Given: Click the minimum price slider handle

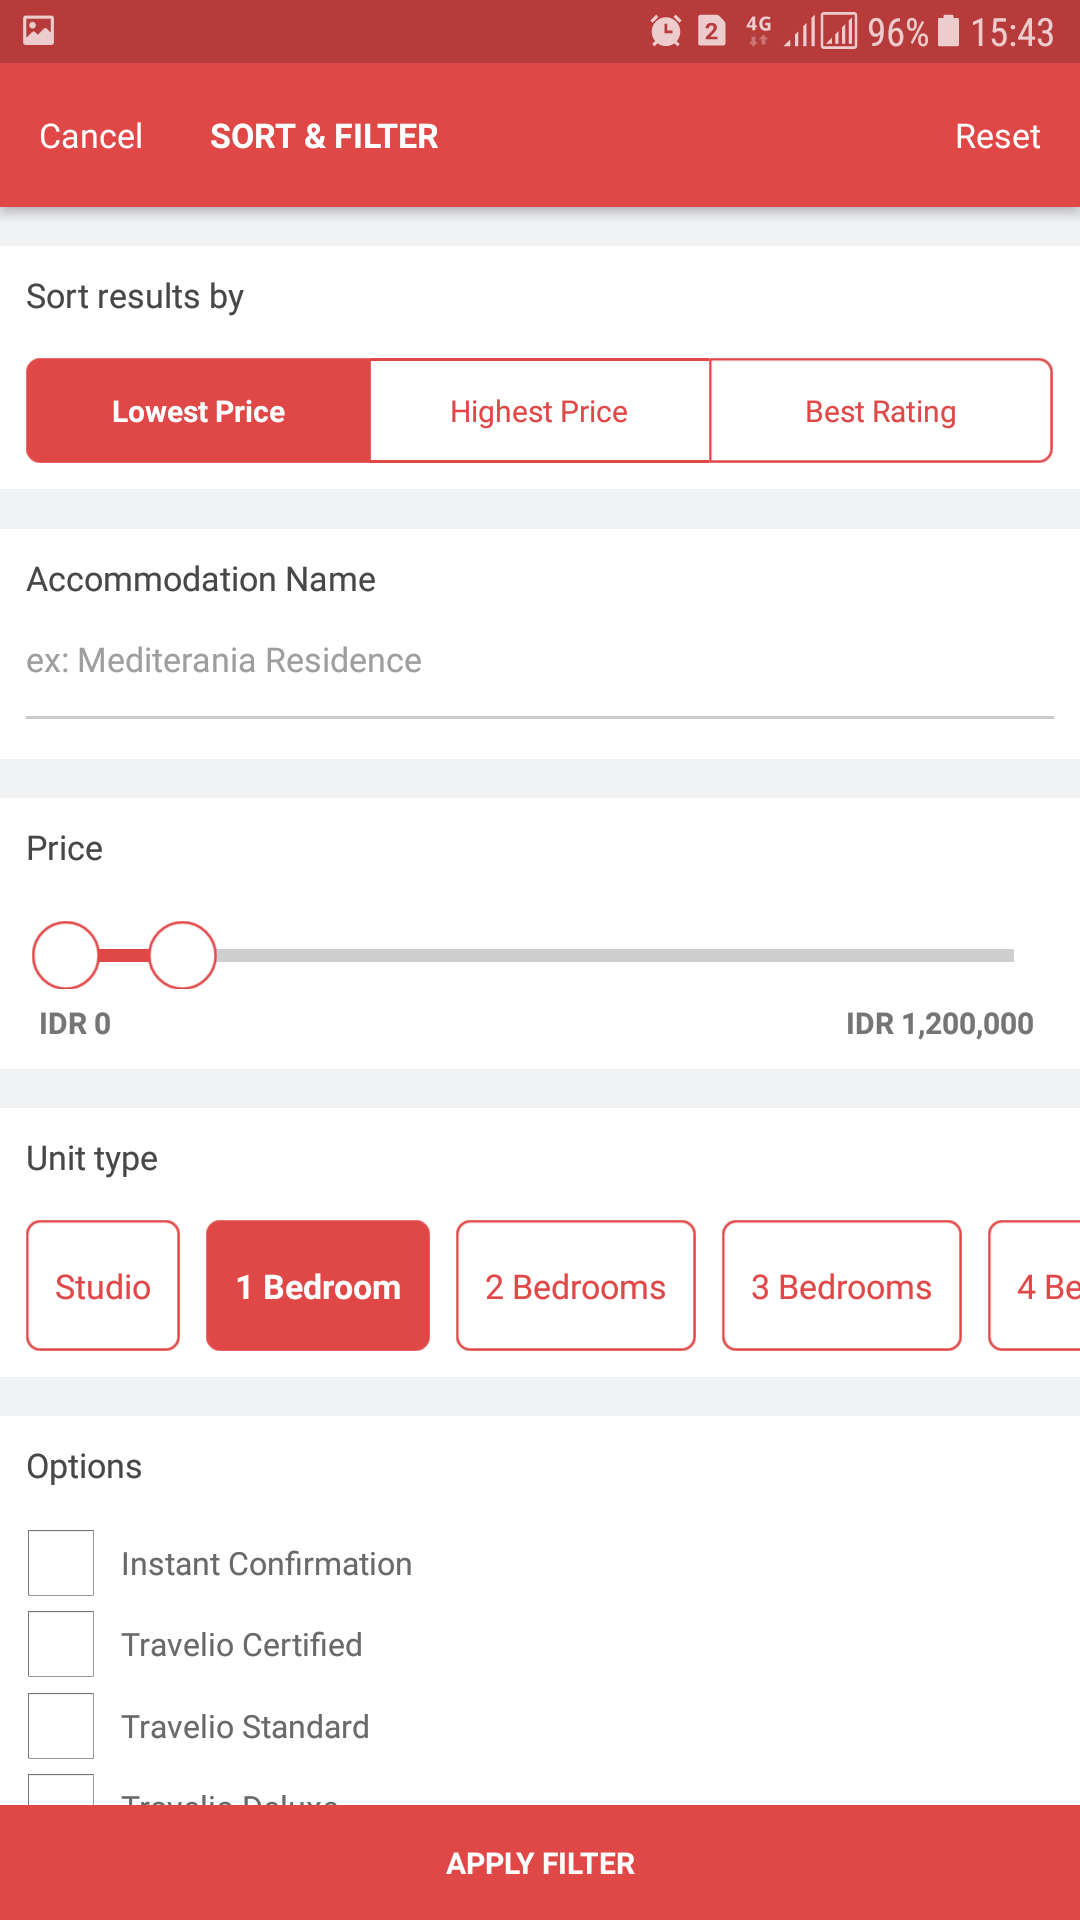Looking at the screenshot, I should click(66, 955).
